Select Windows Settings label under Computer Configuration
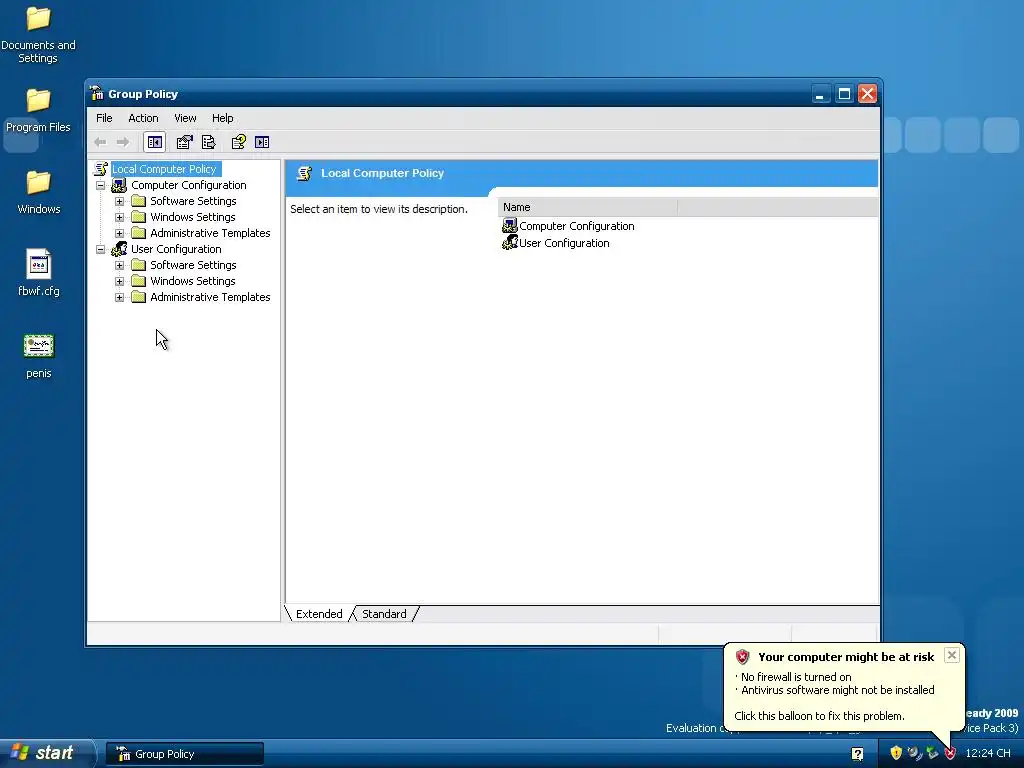The image size is (1024, 768). (x=193, y=217)
